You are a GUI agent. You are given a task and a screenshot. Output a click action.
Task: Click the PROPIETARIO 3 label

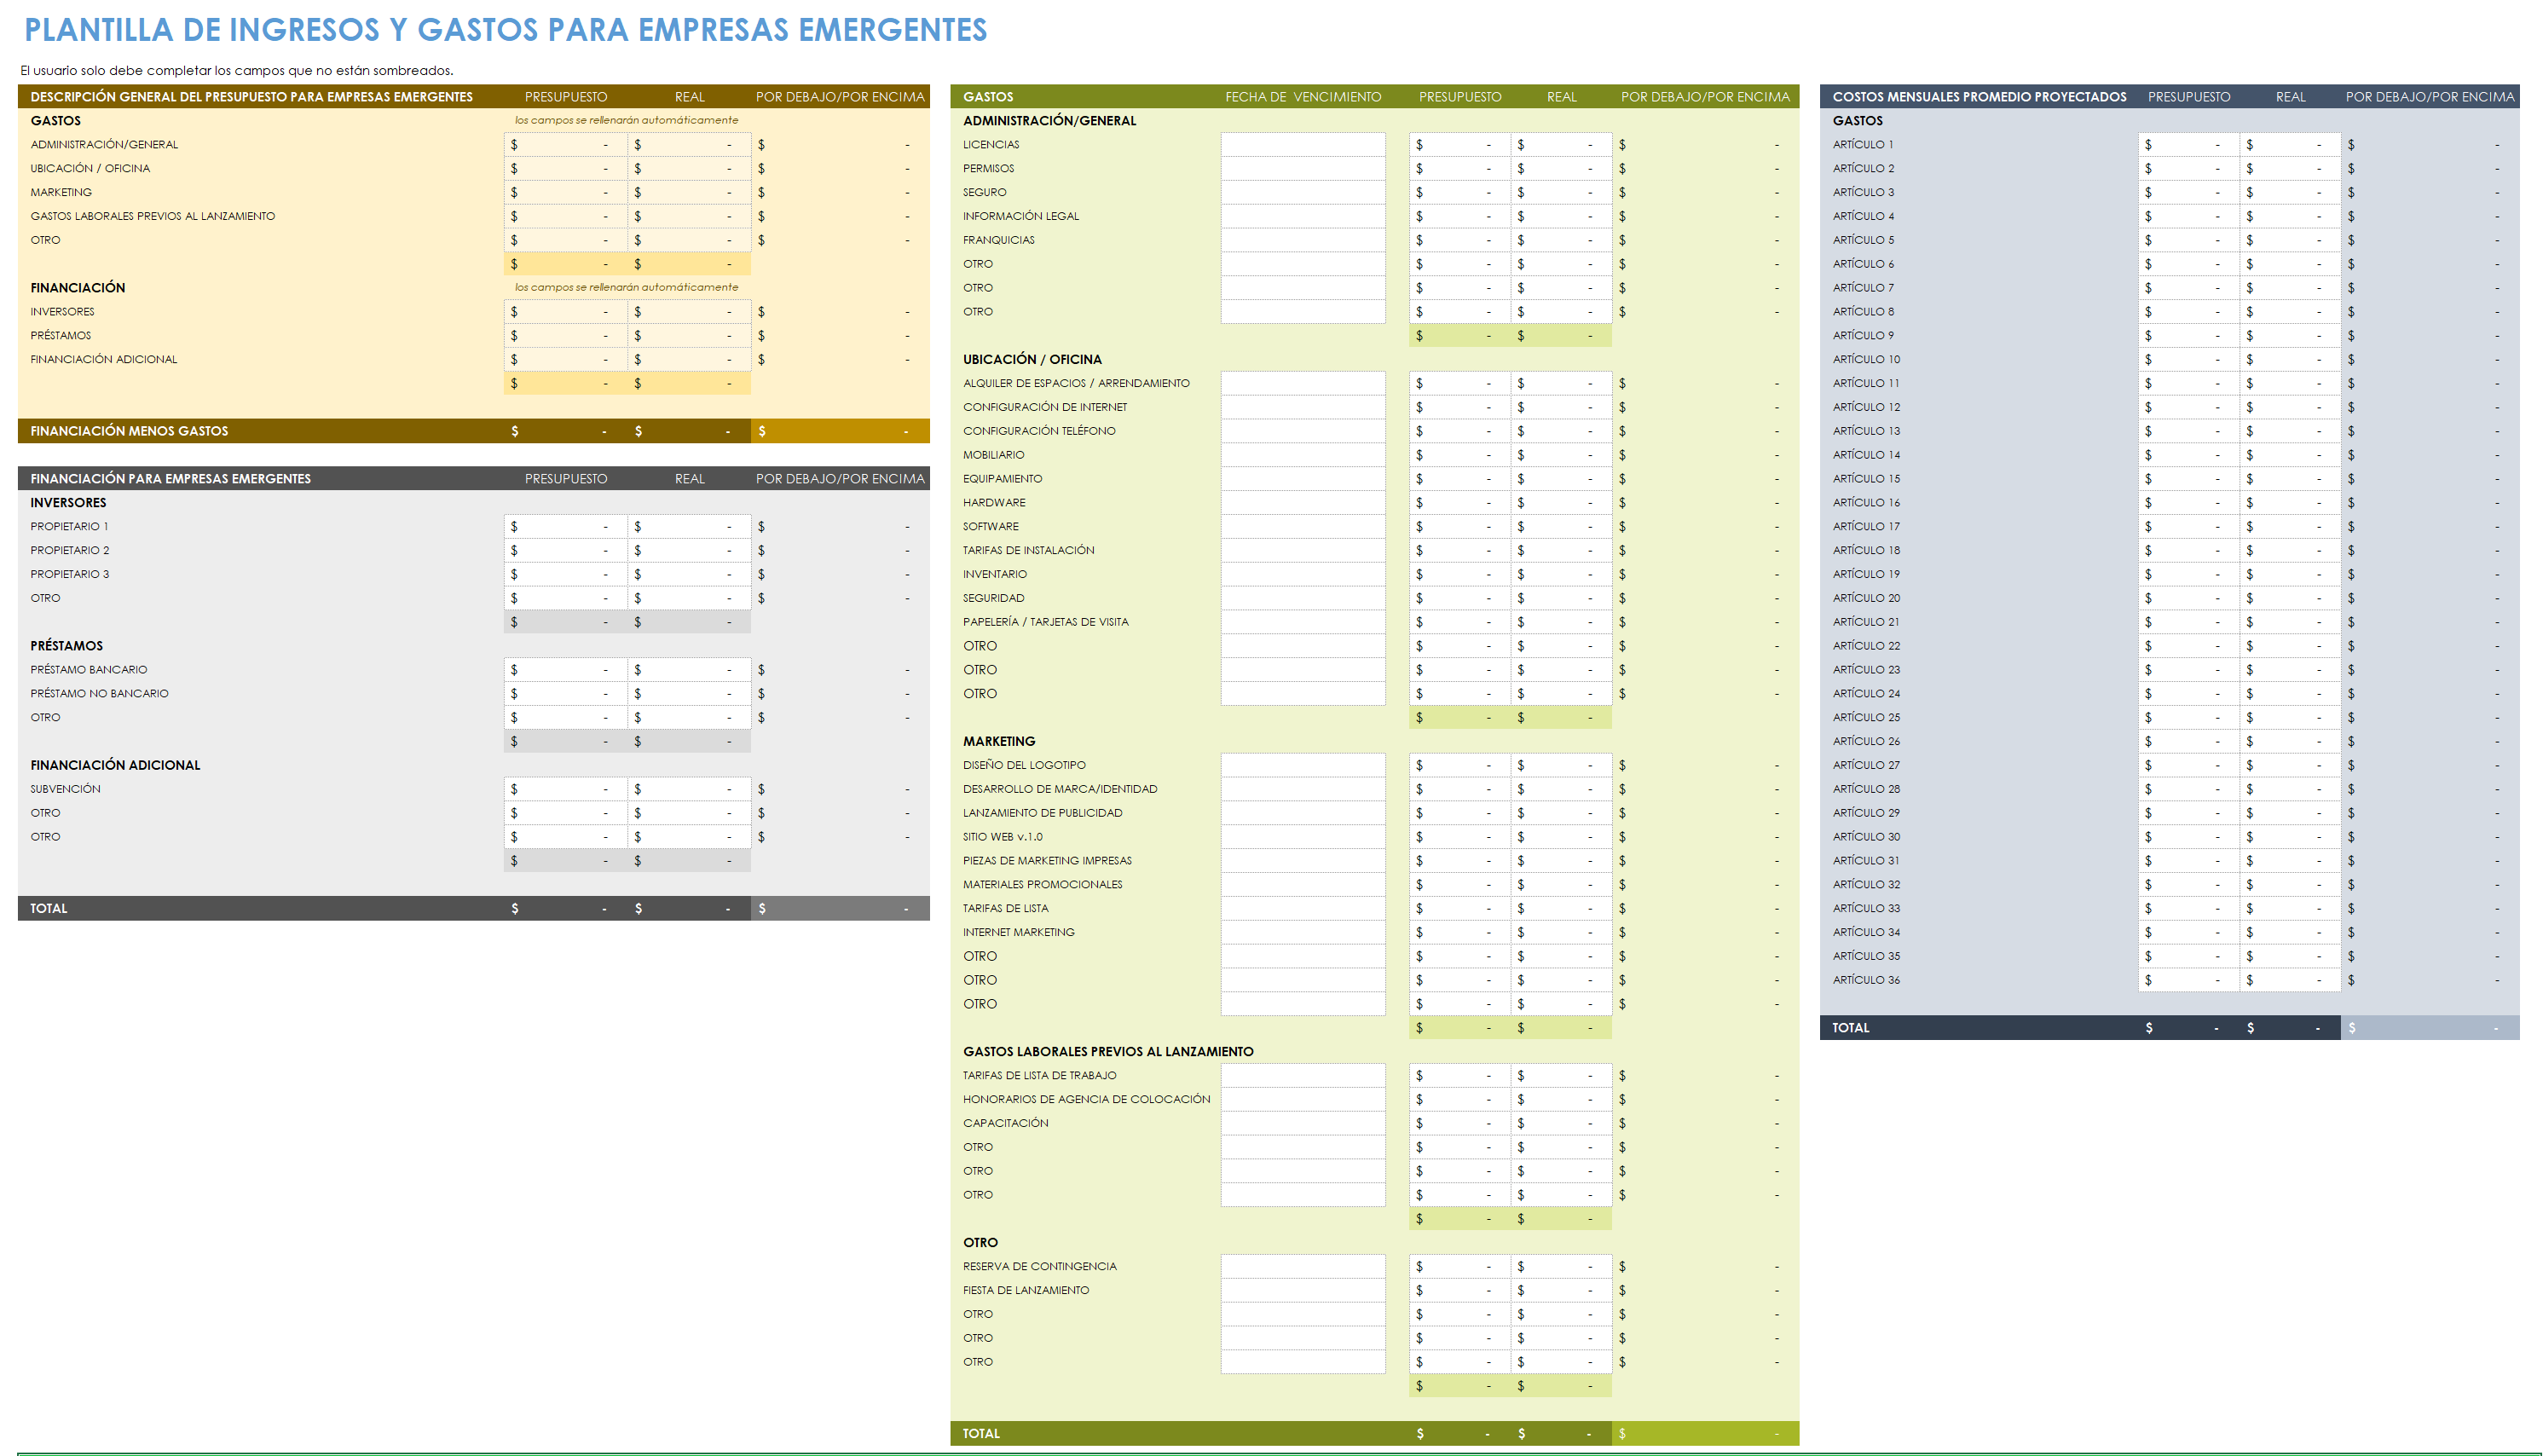tap(69, 575)
